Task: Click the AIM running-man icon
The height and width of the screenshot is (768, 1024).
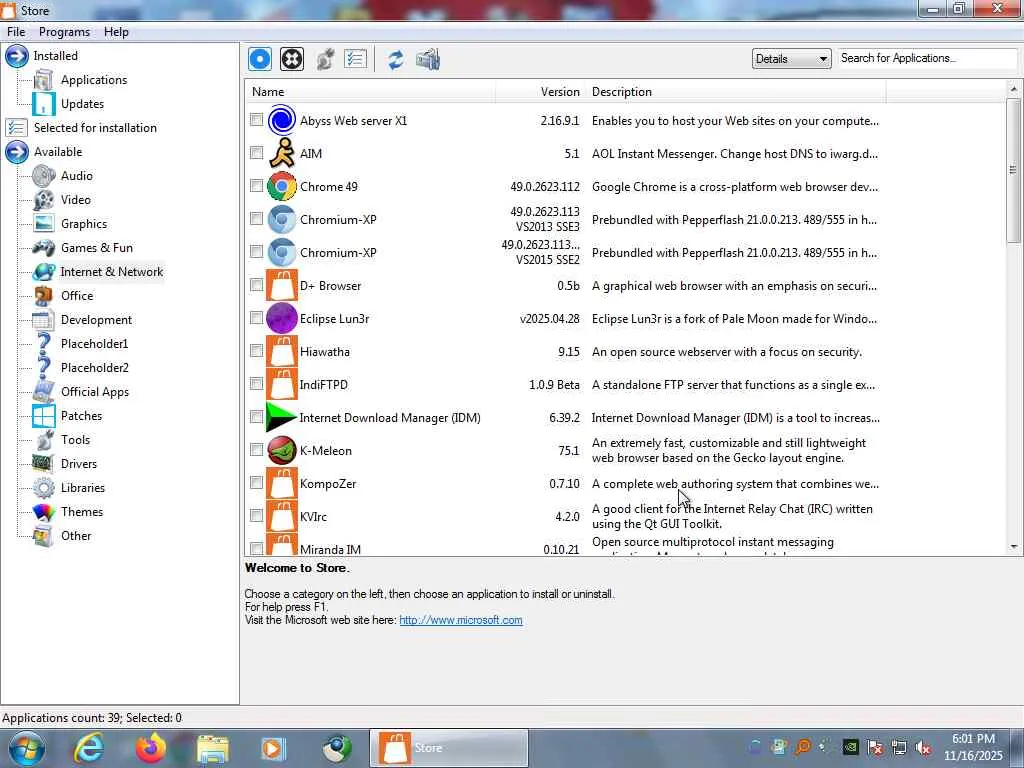Action: (282, 153)
